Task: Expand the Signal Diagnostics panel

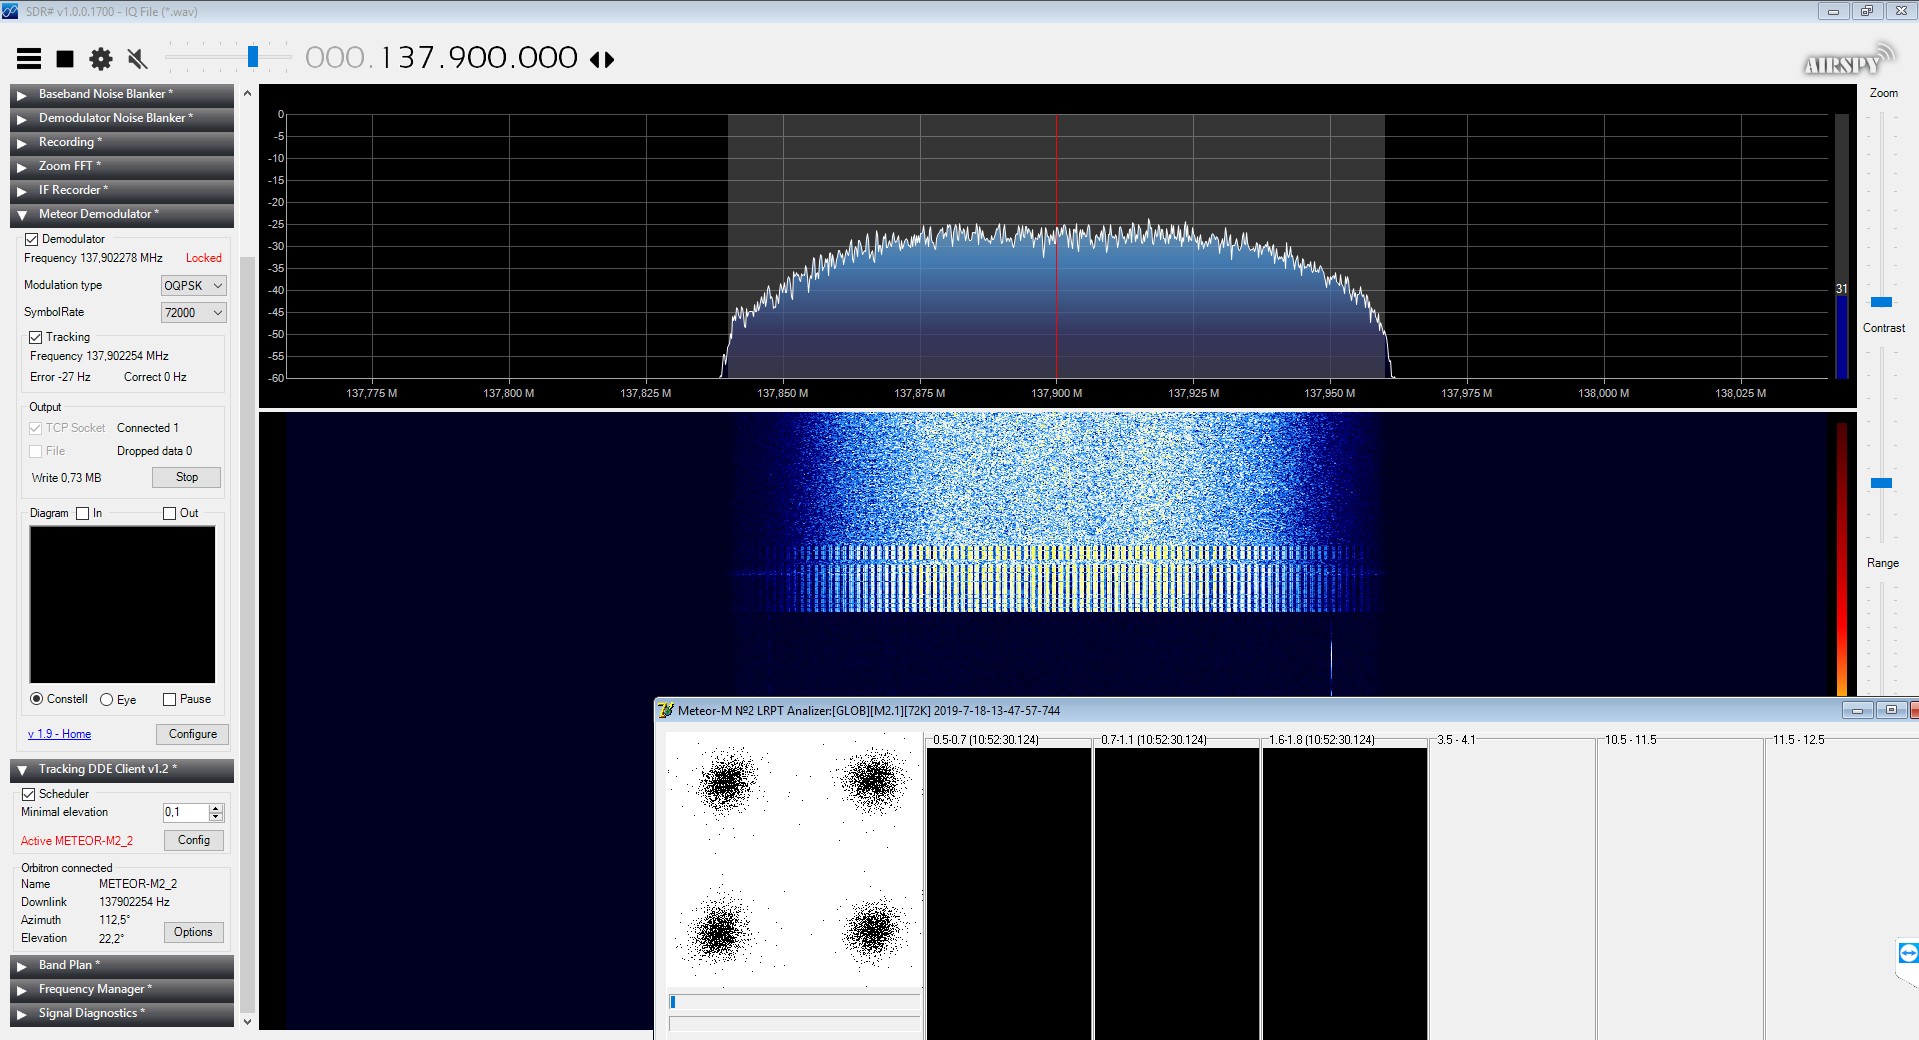Action: pyautogui.click(x=122, y=1013)
